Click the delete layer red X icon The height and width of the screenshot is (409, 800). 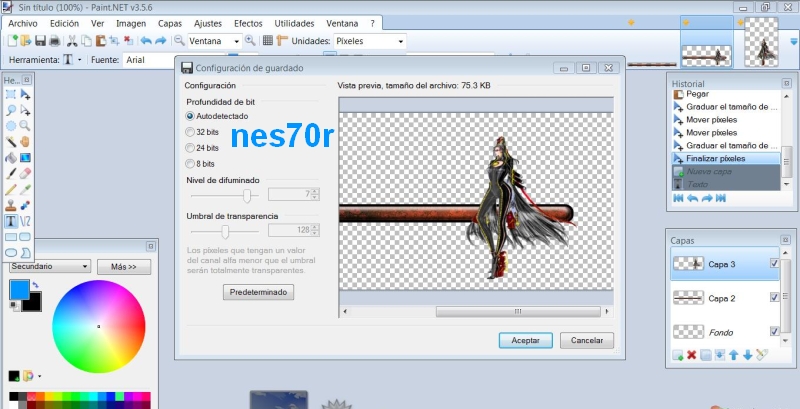691,355
